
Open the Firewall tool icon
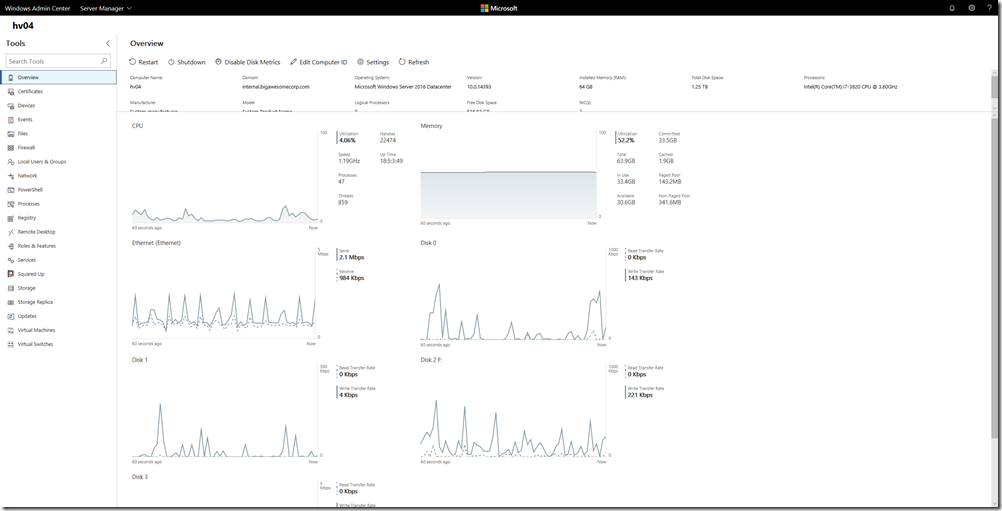[x=11, y=148]
